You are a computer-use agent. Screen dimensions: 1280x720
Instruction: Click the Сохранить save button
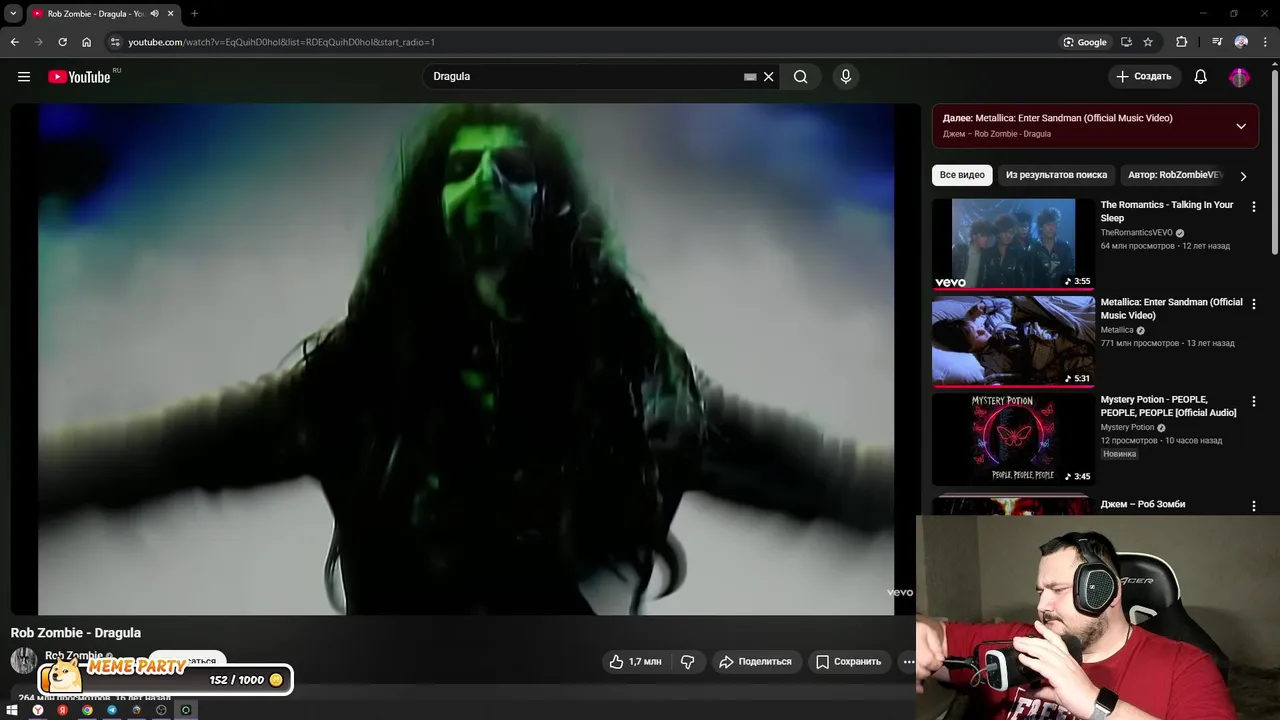[849, 661]
